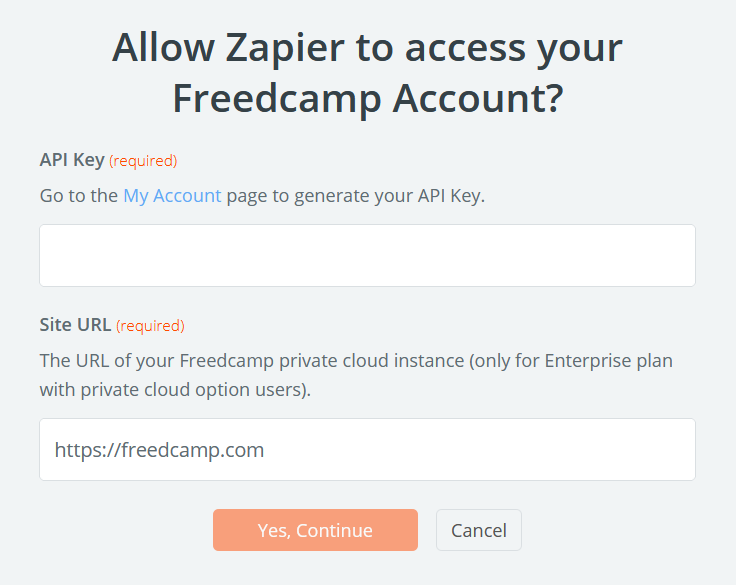736x585 pixels.
Task: Click the required marker beside API Key
Action: click(143, 160)
